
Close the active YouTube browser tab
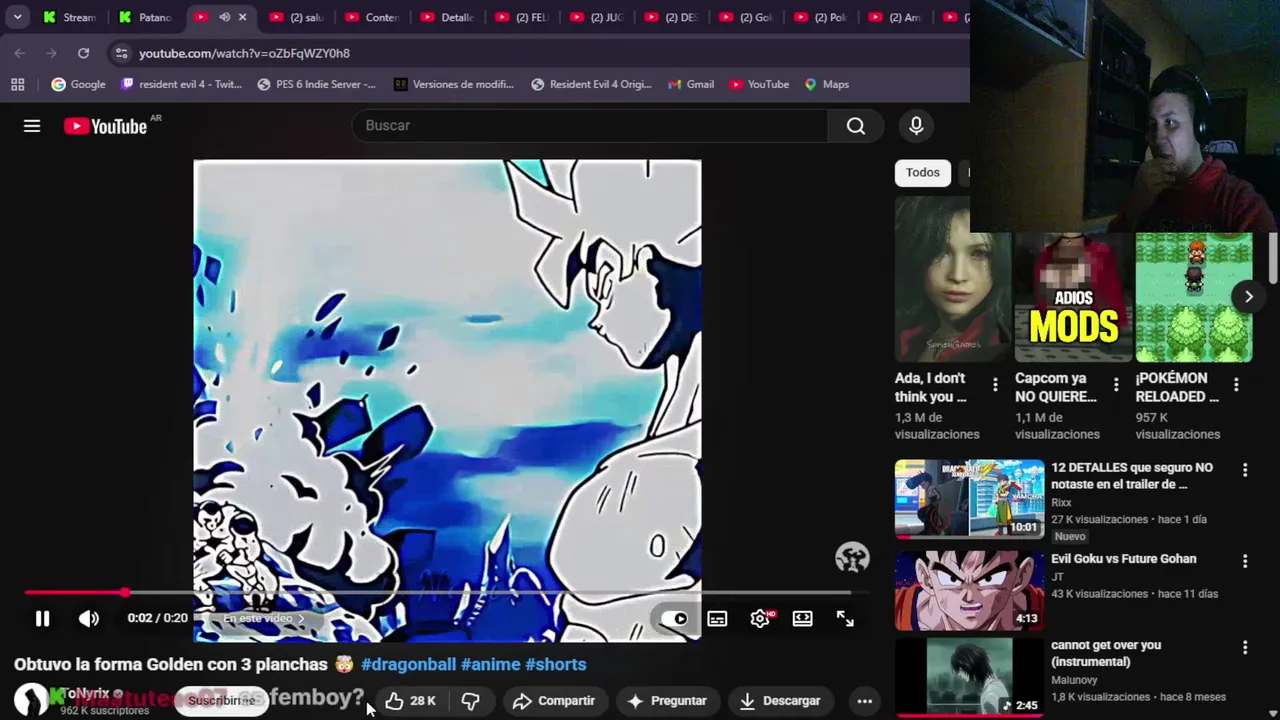[x=242, y=17]
